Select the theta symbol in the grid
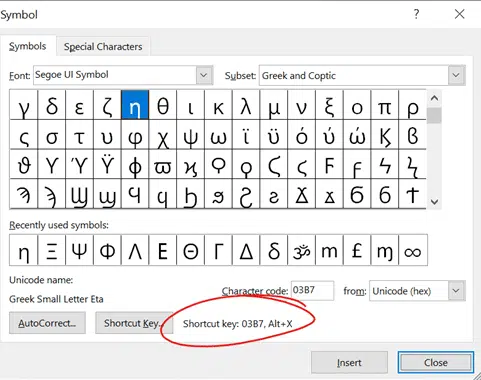Screen dimensions: 481x380 (163, 105)
